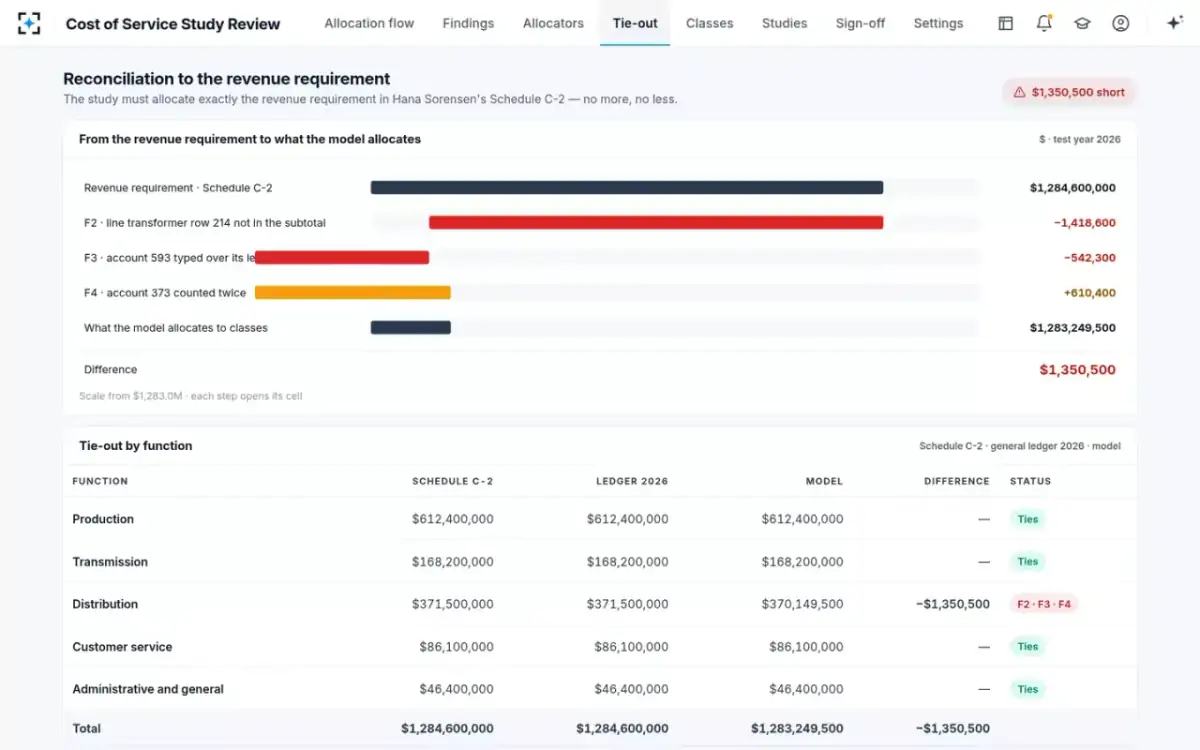Click the −542,300 value
Screen dimensions: 1200x750
(1090, 258)
